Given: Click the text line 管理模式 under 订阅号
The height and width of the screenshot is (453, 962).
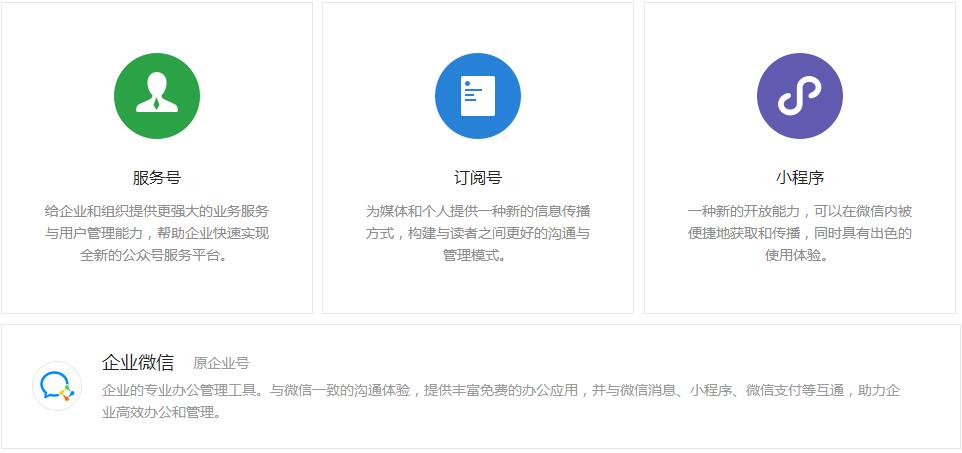Looking at the screenshot, I should [477, 255].
